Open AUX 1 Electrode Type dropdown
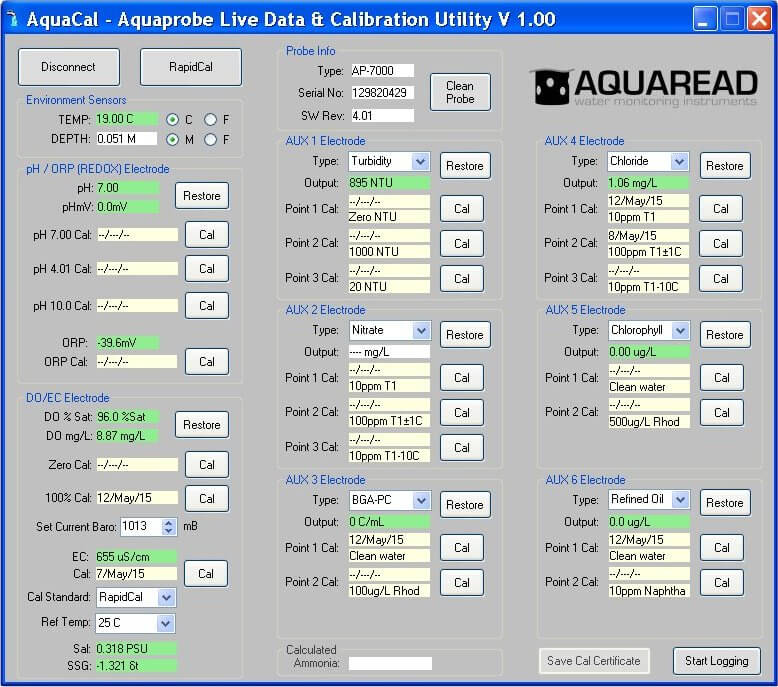The height and width of the screenshot is (687, 778). pyautogui.click(x=420, y=161)
